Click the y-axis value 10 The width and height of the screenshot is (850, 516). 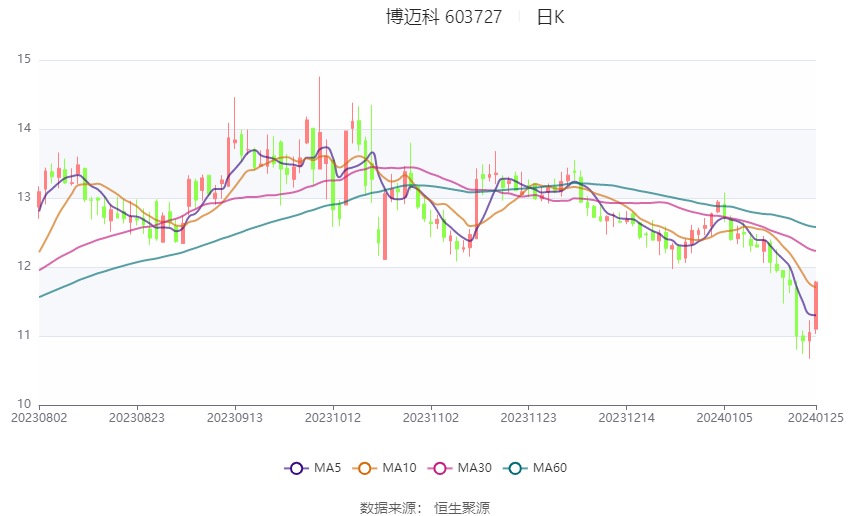pyautogui.click(x=24, y=404)
